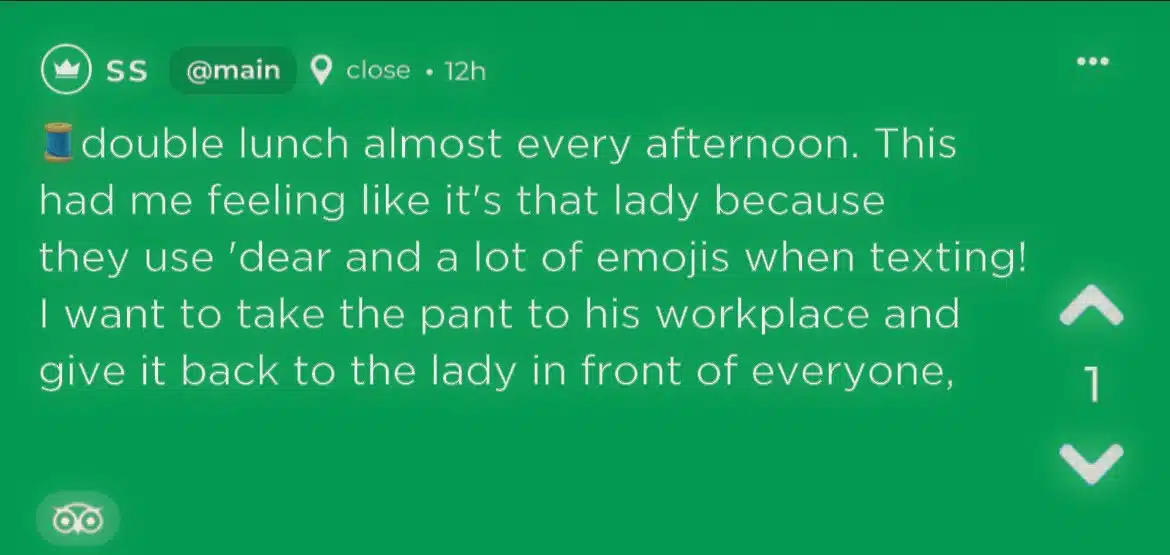This screenshot has height=555, width=1170.
Task: Downvote the post with the down arrow
Action: pyautogui.click(x=1090, y=461)
